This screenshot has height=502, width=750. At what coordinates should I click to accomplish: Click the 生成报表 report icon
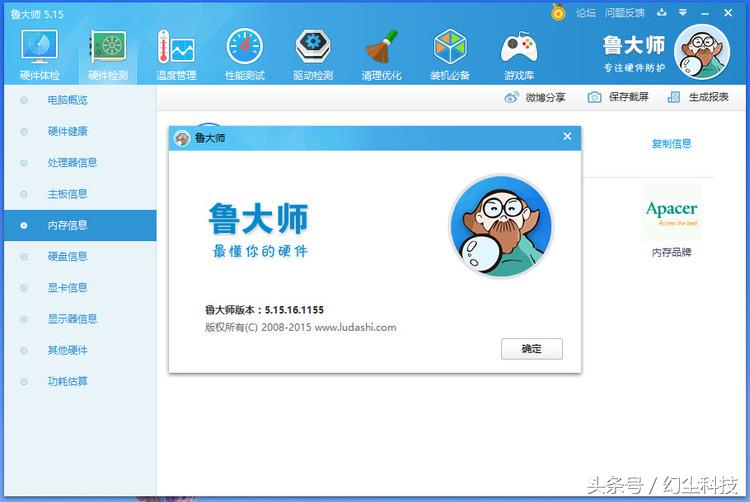coord(673,97)
